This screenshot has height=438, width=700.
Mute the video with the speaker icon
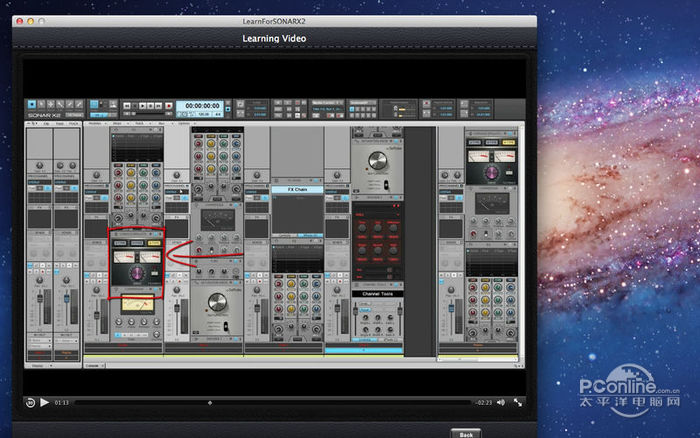pyautogui.click(x=501, y=402)
